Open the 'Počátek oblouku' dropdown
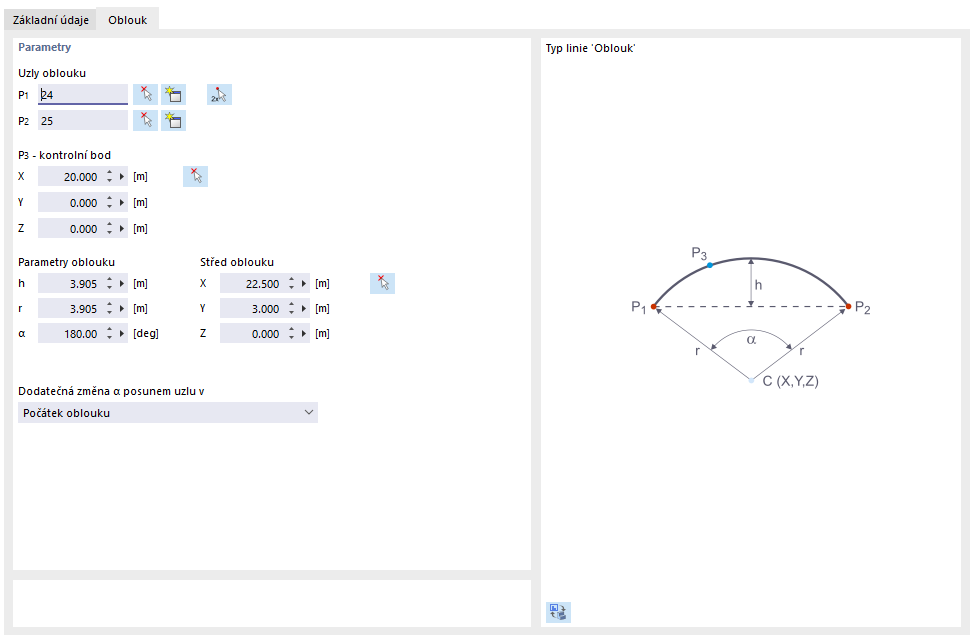The height and width of the screenshot is (639, 974). coord(168,413)
